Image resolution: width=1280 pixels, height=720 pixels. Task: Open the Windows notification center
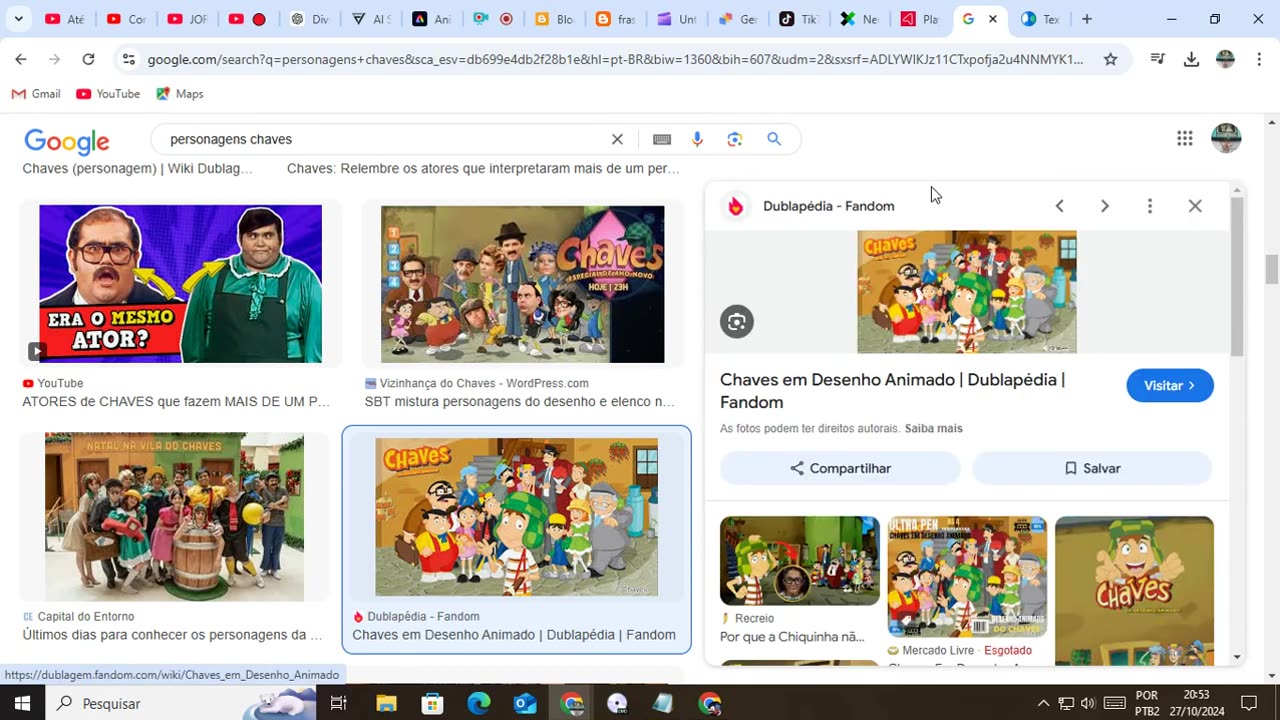pyautogui.click(x=1249, y=703)
